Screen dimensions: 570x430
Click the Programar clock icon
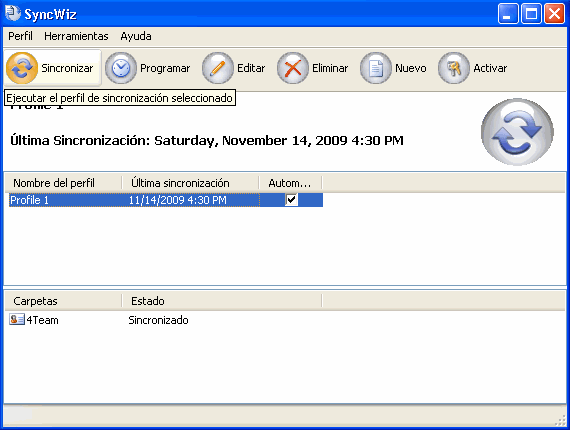coord(121,68)
